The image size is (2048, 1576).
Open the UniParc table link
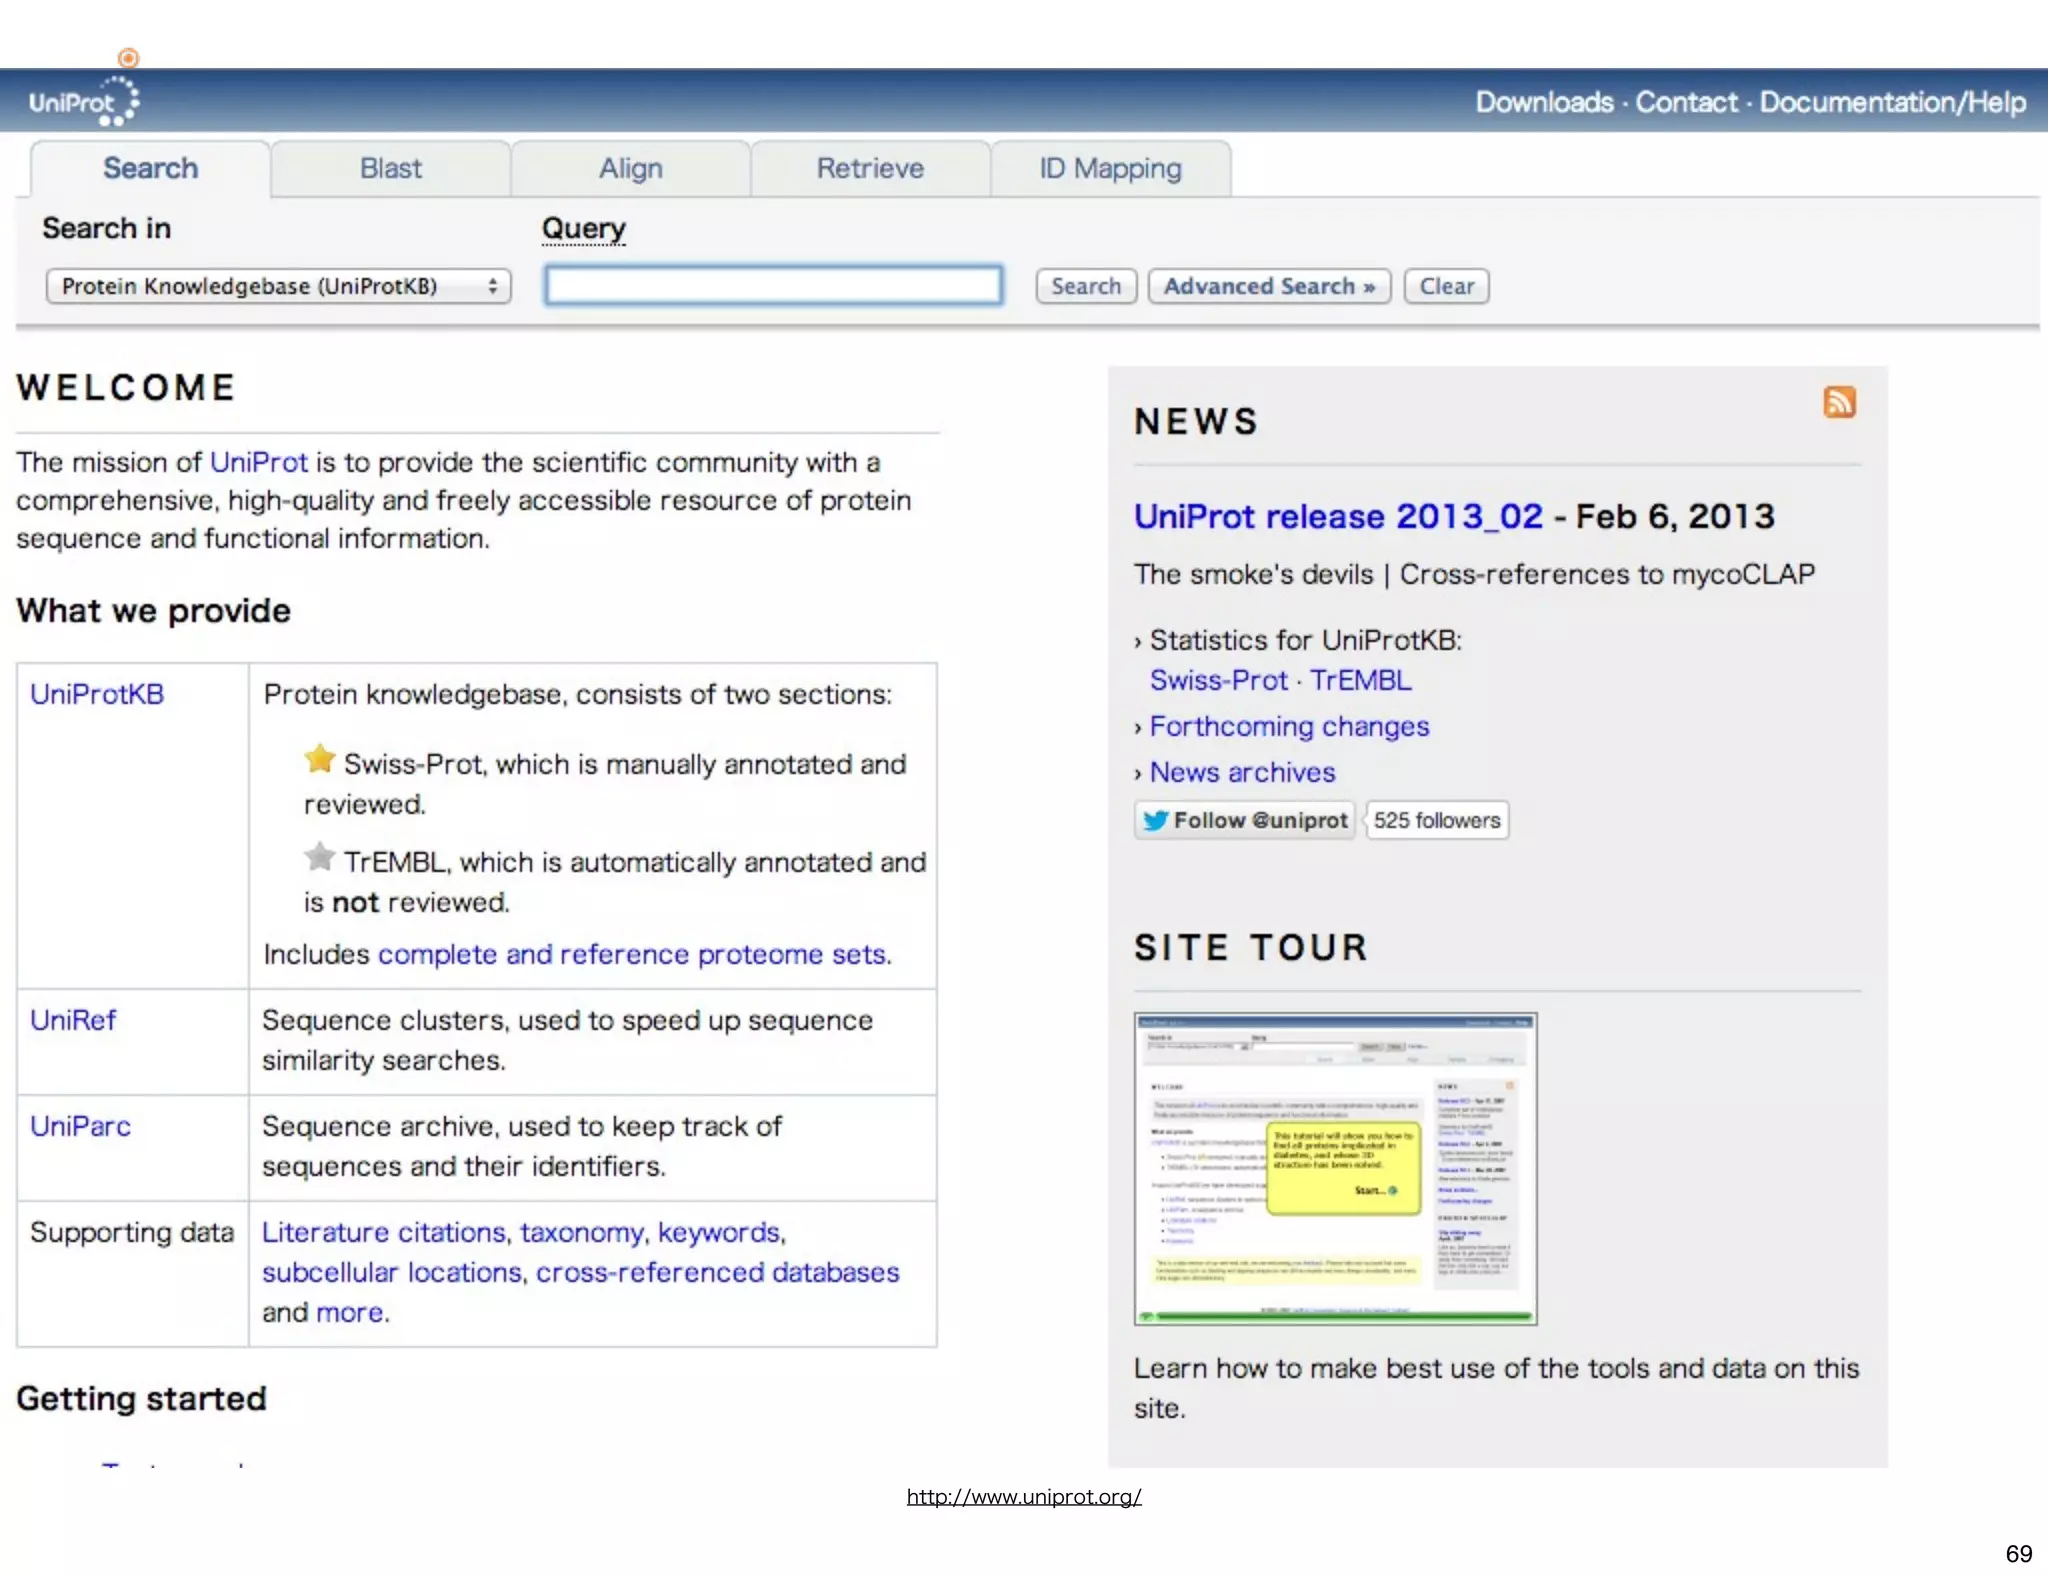click(x=80, y=1126)
